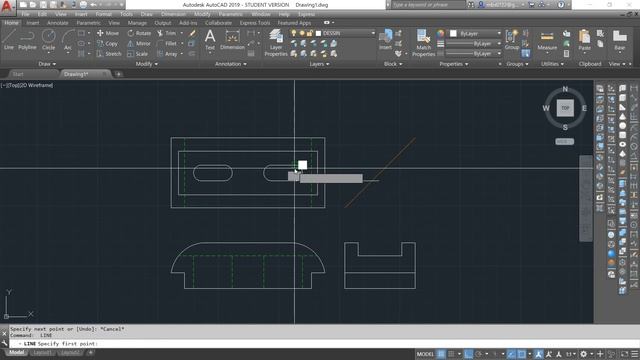Click the white object color swatch
Screen dimensions: 640x360
[x=453, y=33]
